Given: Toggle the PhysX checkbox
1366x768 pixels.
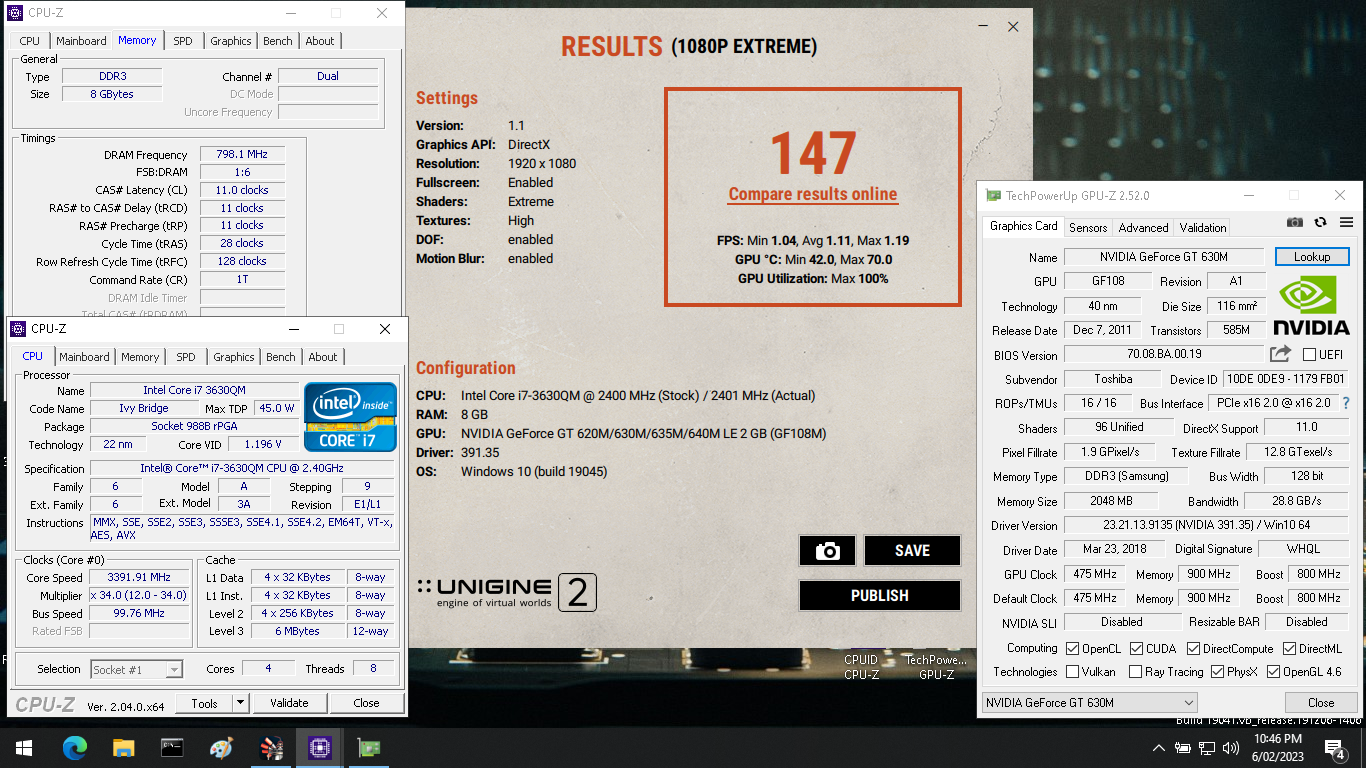Looking at the screenshot, I should pyautogui.click(x=1217, y=672).
